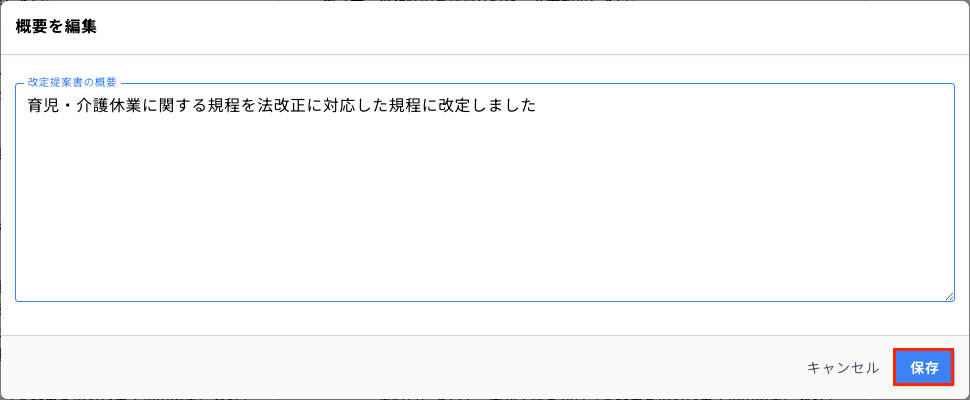This screenshot has width=970, height=400.
Task: Click the word 法改正 in the summary
Action: tap(285, 105)
